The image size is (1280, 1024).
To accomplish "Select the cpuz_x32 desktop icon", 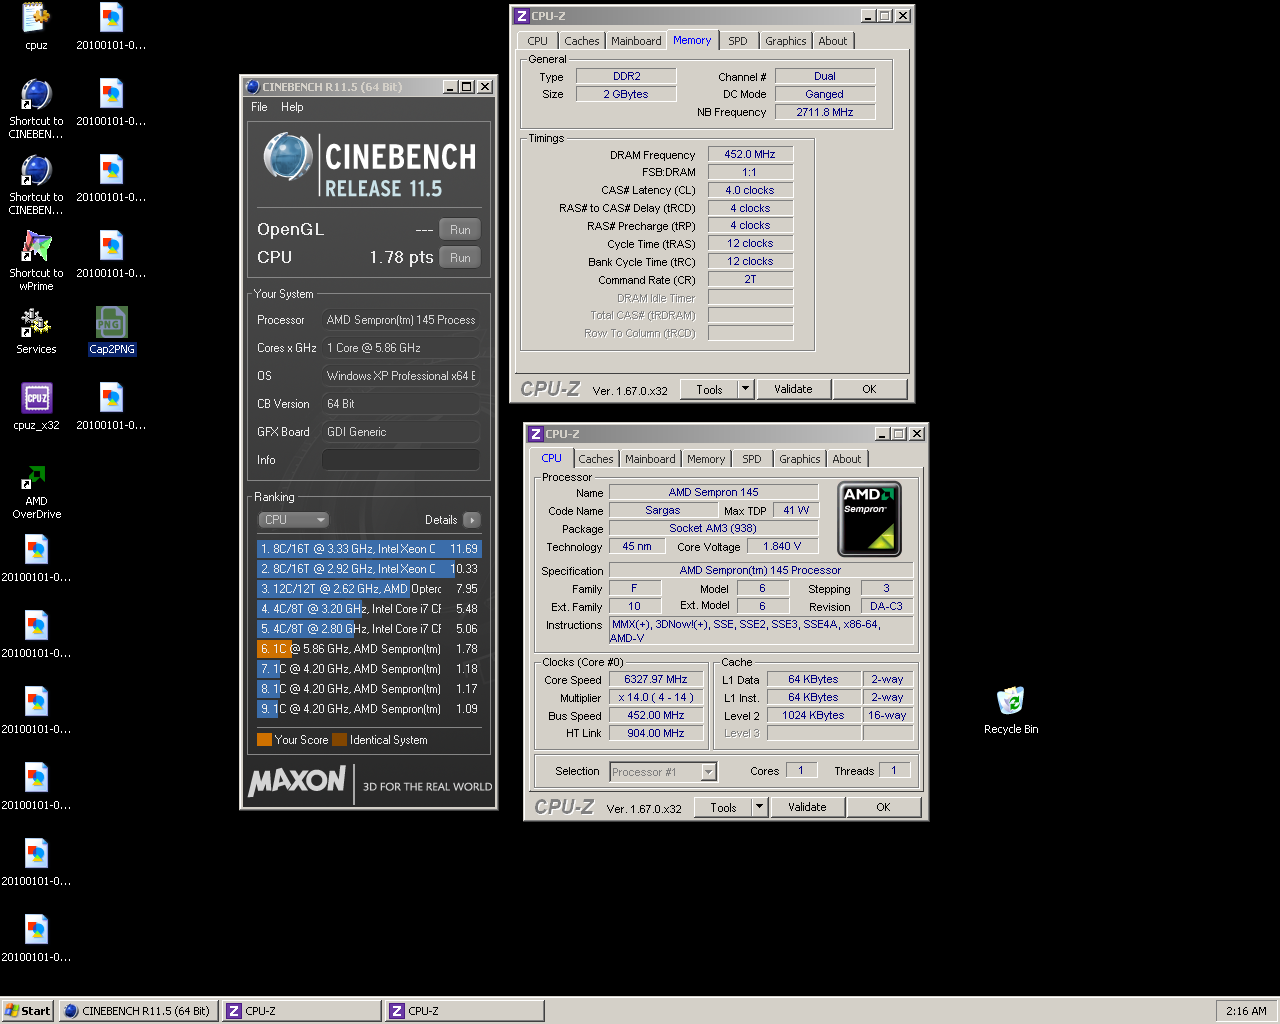I will (x=36, y=407).
